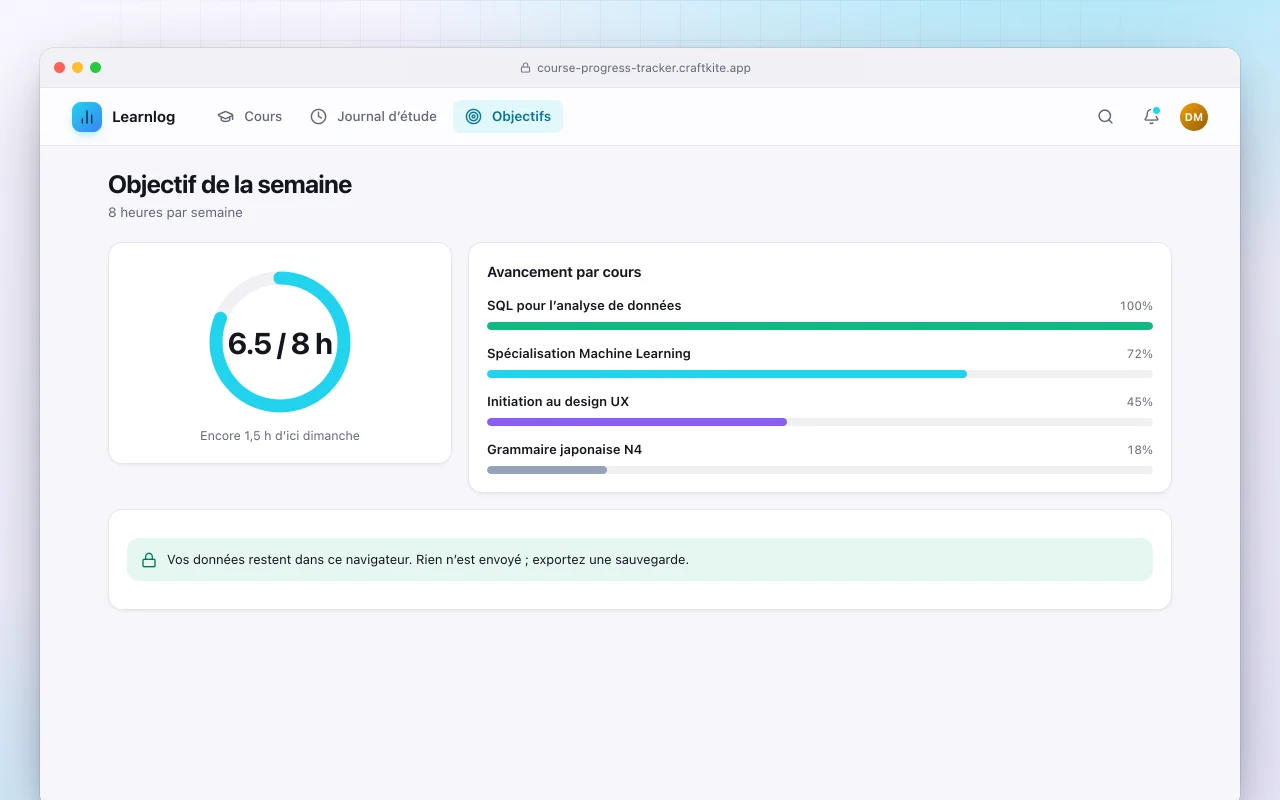Image resolution: width=1280 pixels, height=800 pixels.
Task: Click the SQL pour l'analyse de données progress bar
Action: click(x=820, y=326)
